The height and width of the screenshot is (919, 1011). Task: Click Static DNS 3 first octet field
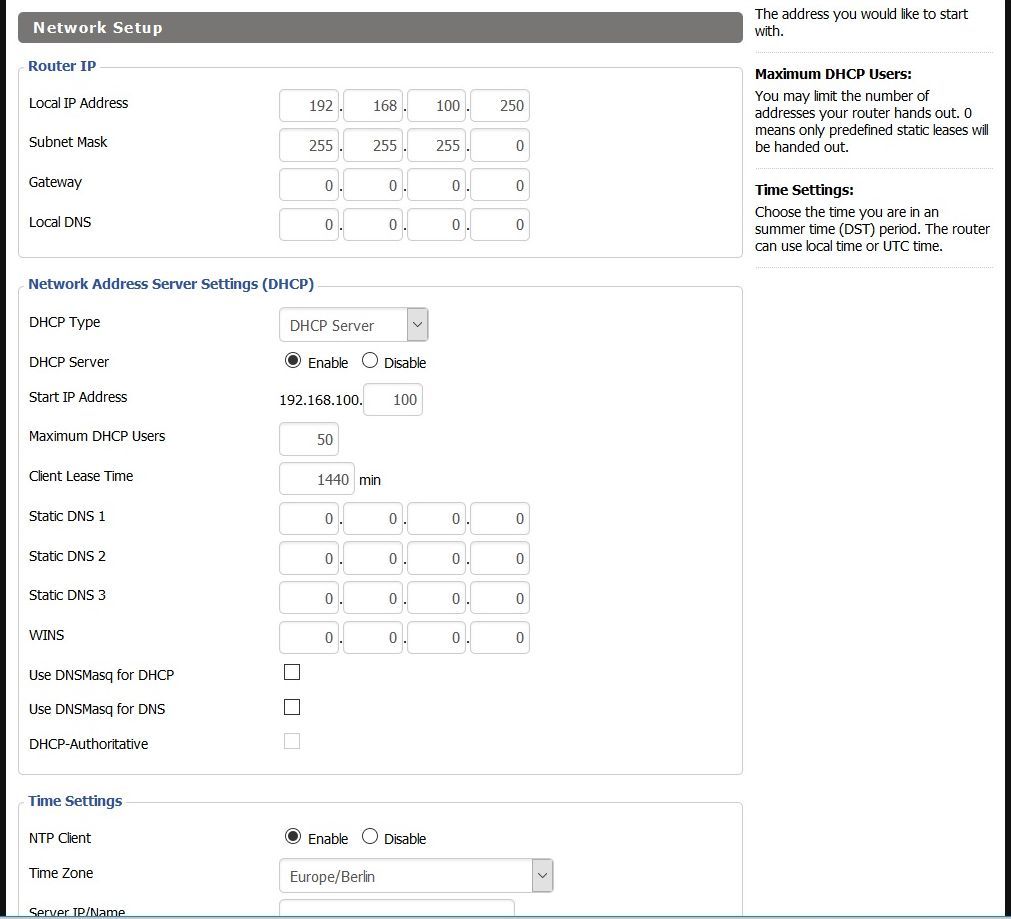pos(309,598)
